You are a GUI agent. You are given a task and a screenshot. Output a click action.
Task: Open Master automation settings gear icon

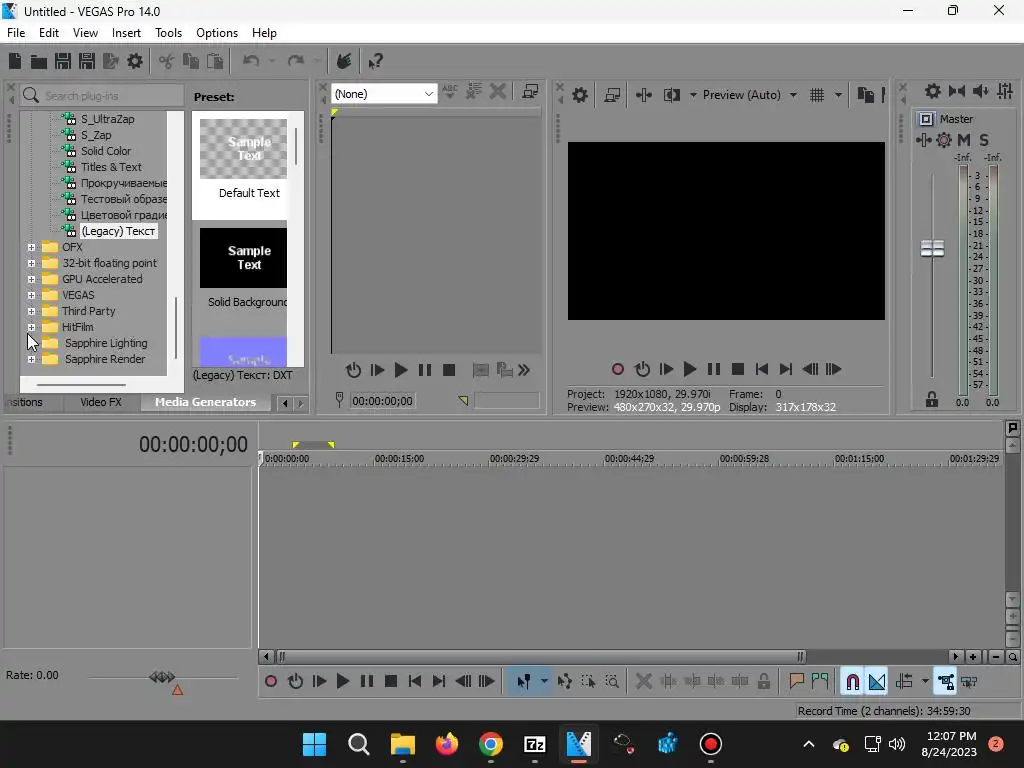(944, 140)
